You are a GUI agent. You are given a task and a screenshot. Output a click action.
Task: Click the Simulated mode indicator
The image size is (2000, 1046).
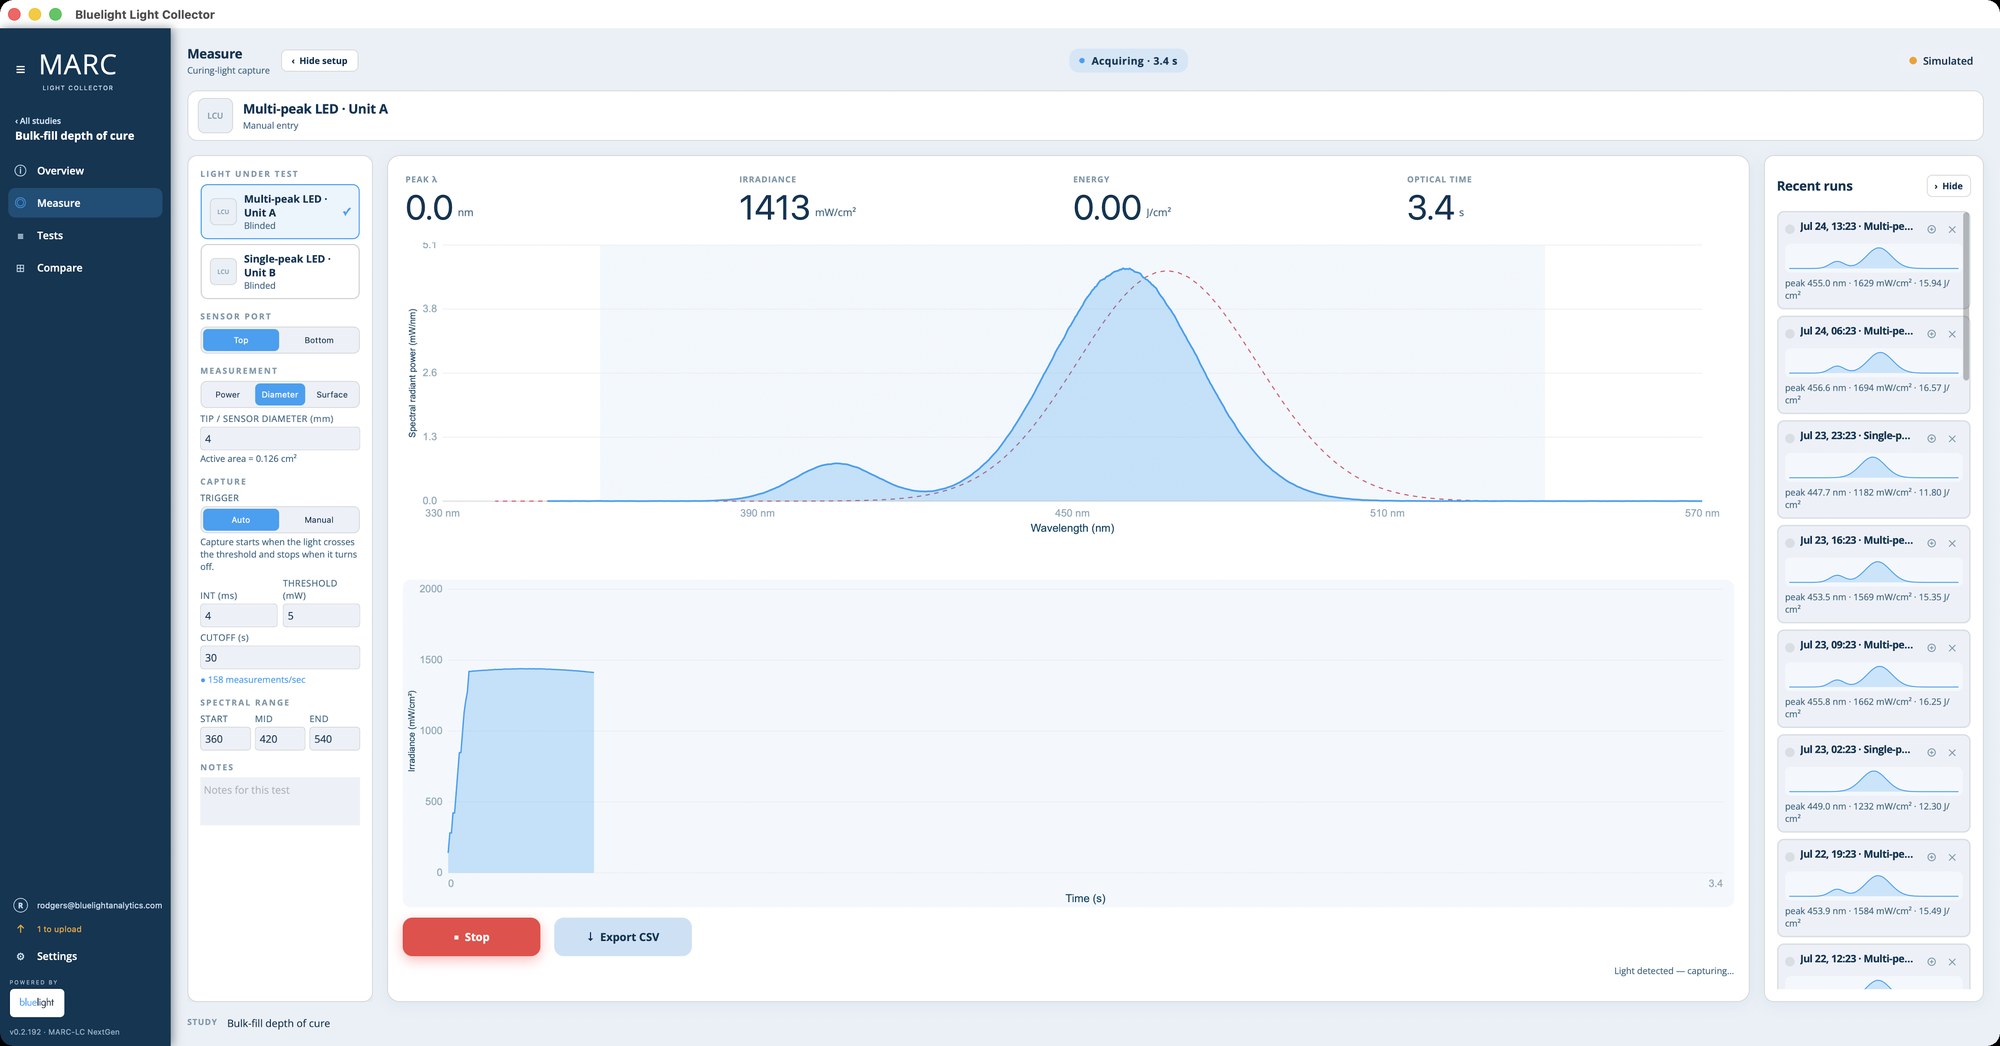pos(1941,61)
